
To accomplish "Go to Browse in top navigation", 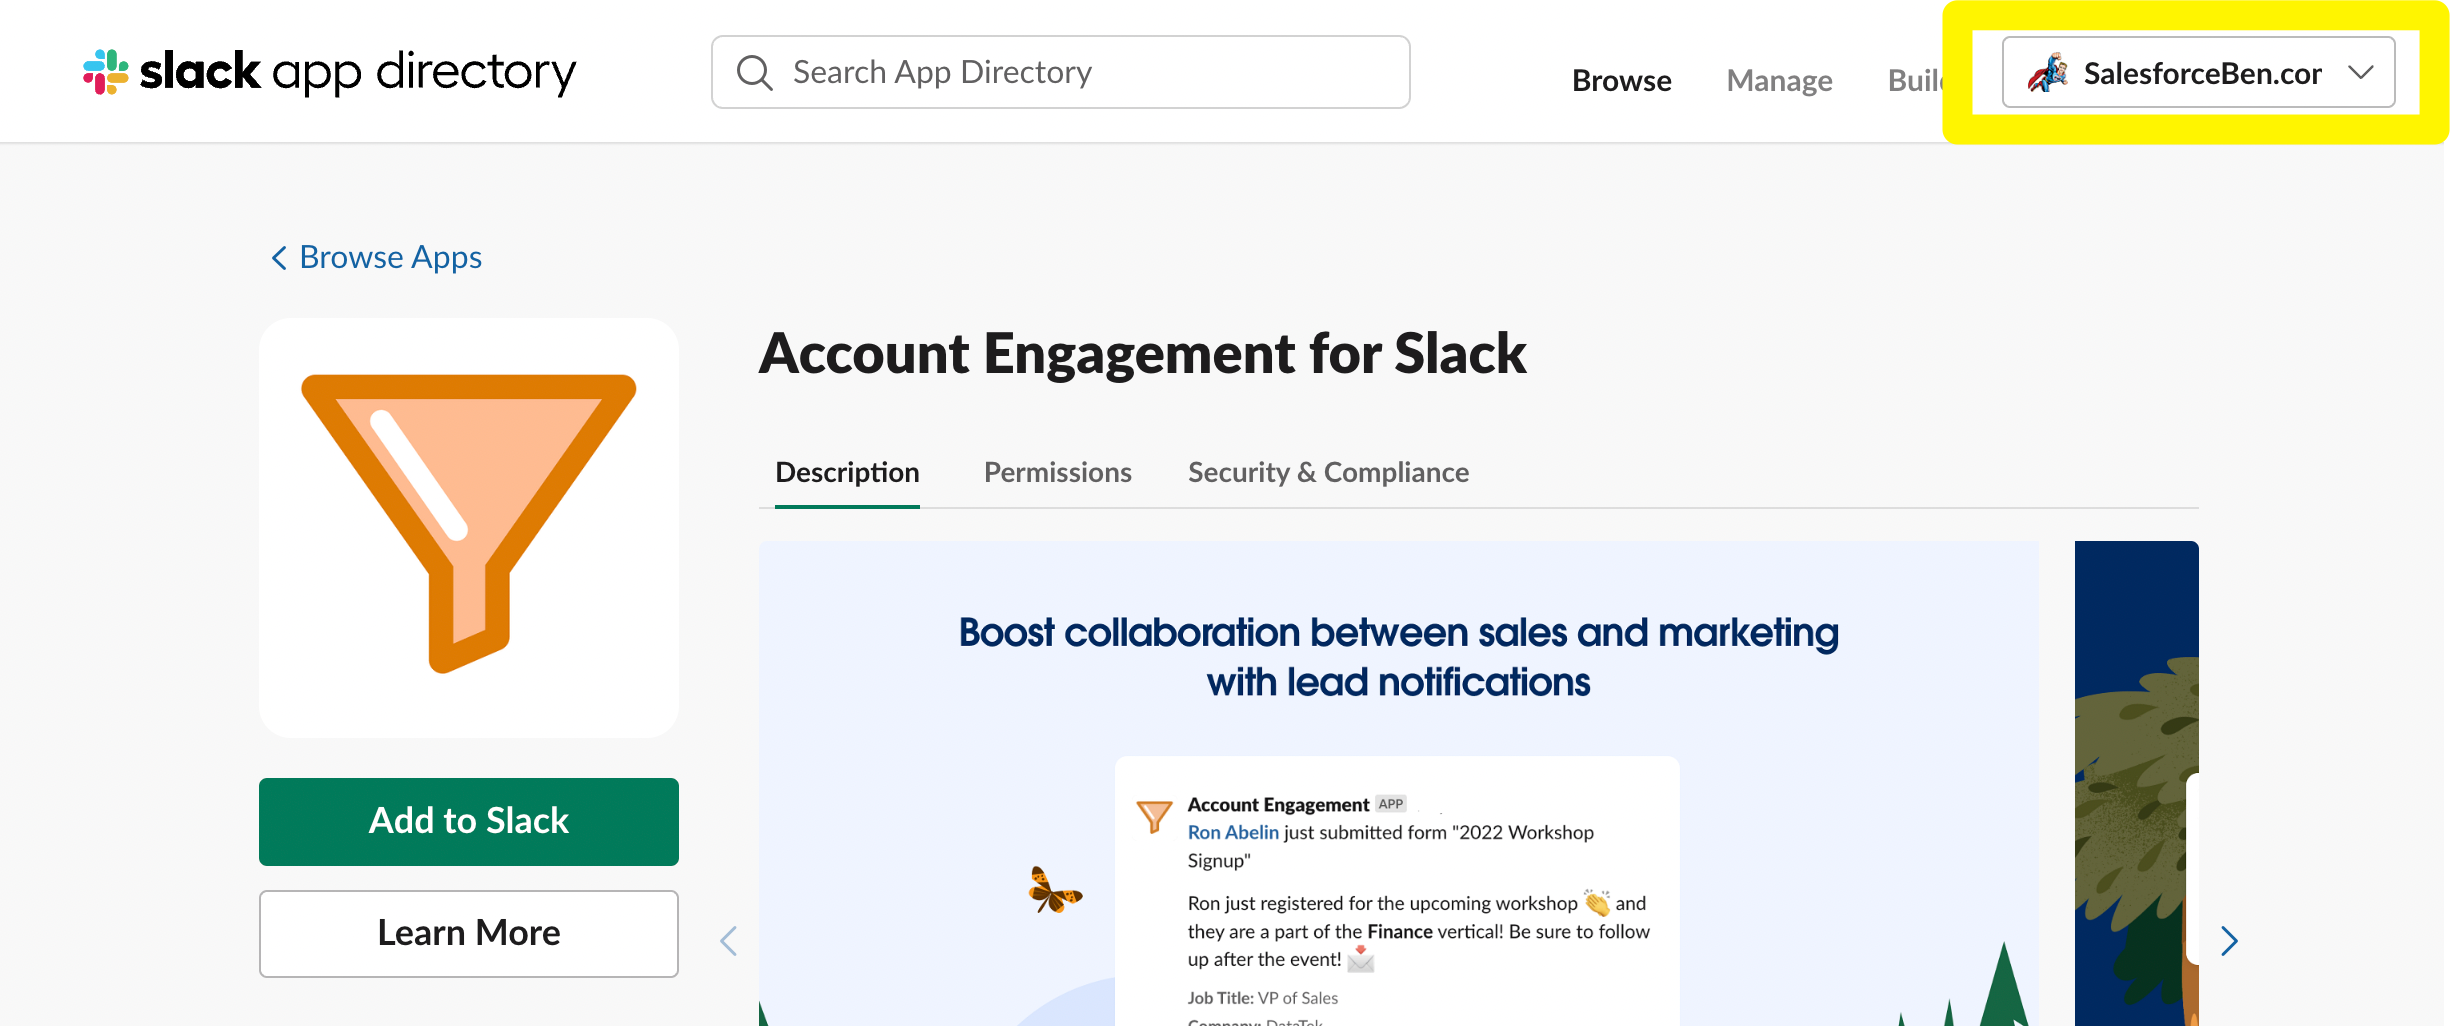I will pyautogui.click(x=1622, y=80).
